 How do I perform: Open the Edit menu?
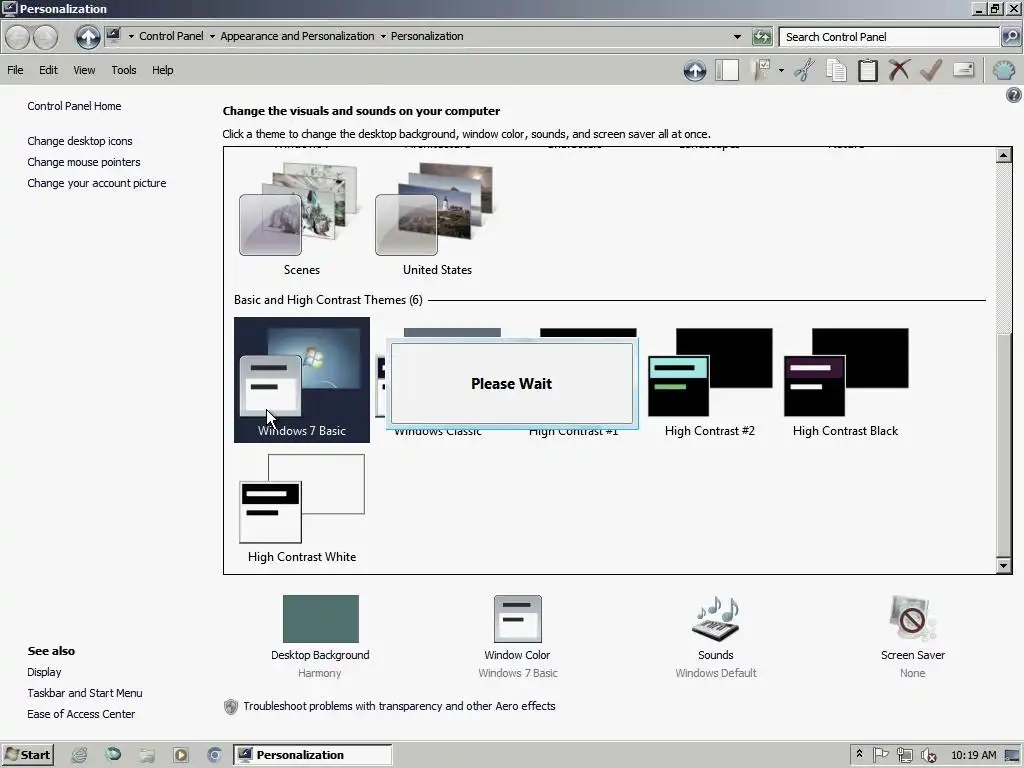48,70
